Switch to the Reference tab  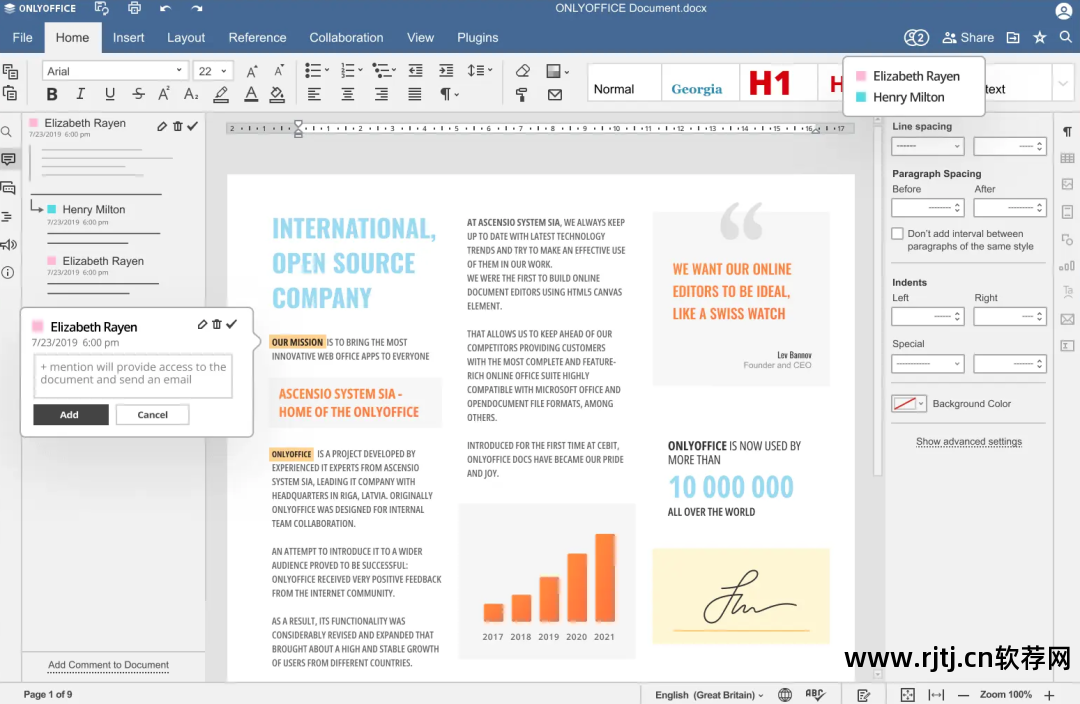click(x=258, y=37)
